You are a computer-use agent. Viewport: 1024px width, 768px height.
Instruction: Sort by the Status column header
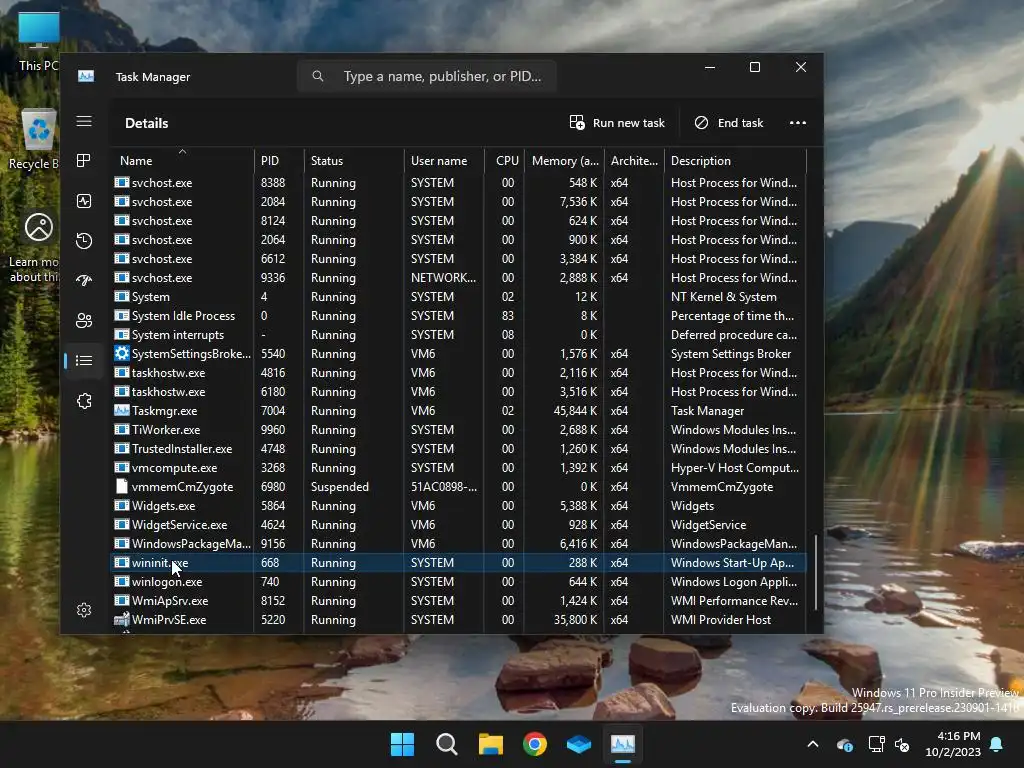pyautogui.click(x=354, y=161)
